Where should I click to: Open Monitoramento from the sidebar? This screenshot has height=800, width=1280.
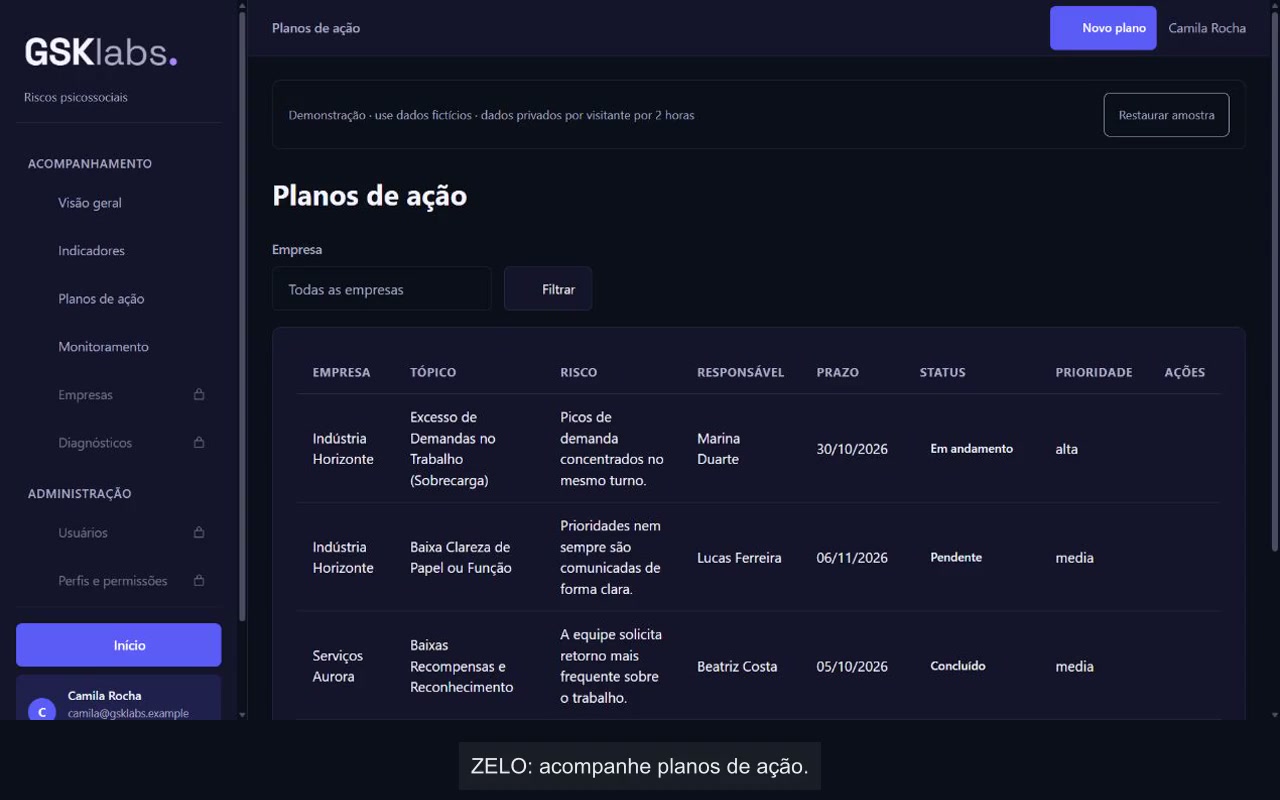click(x=103, y=347)
